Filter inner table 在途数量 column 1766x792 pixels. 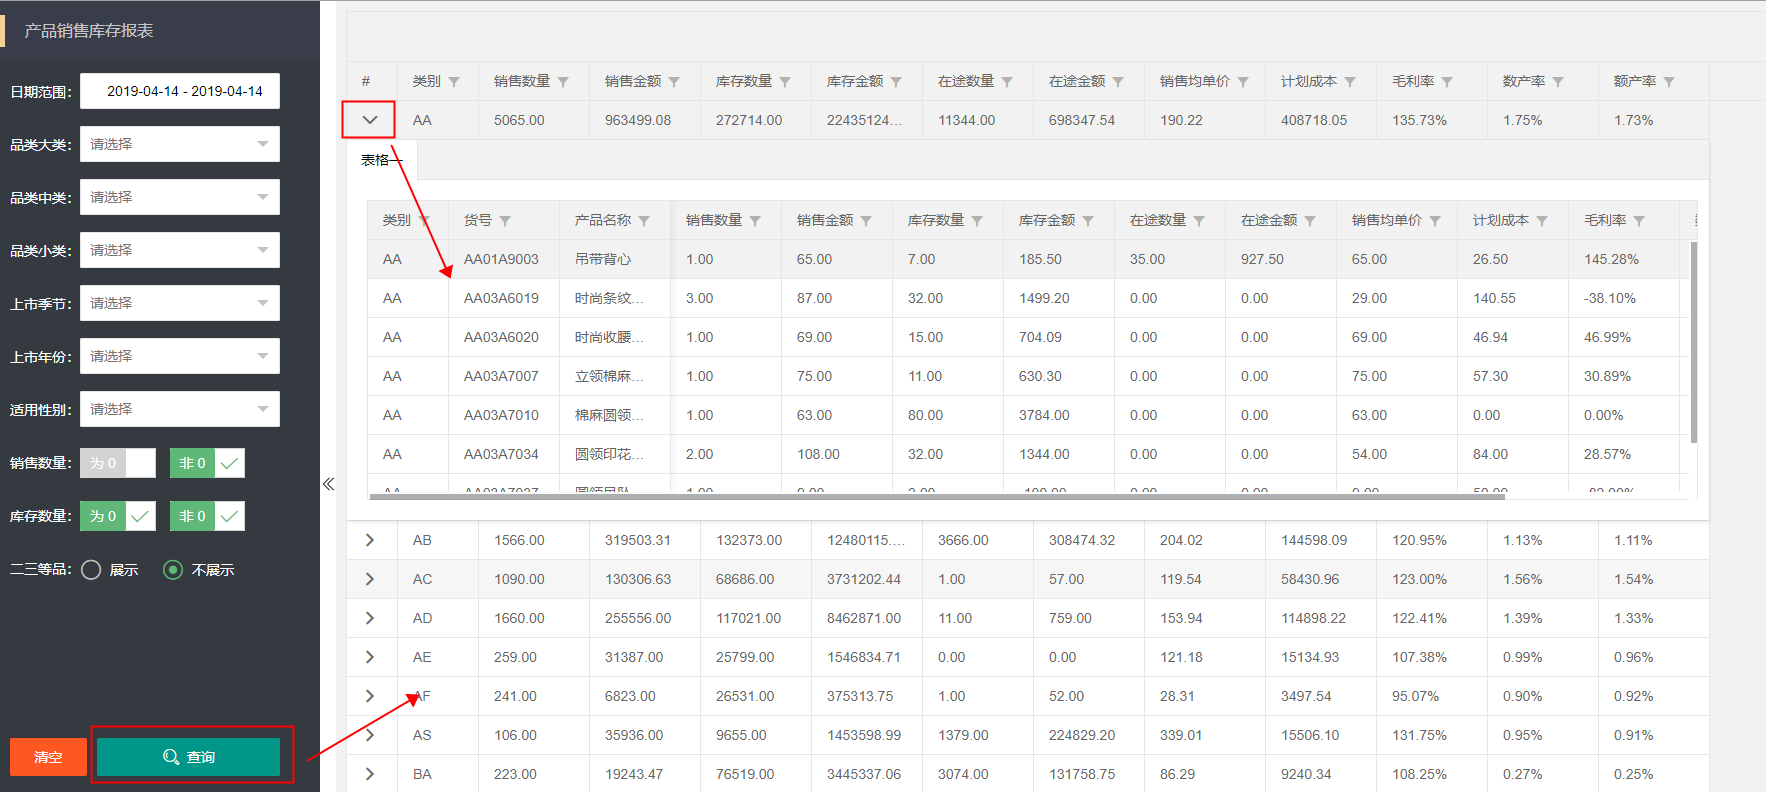pos(1199,221)
